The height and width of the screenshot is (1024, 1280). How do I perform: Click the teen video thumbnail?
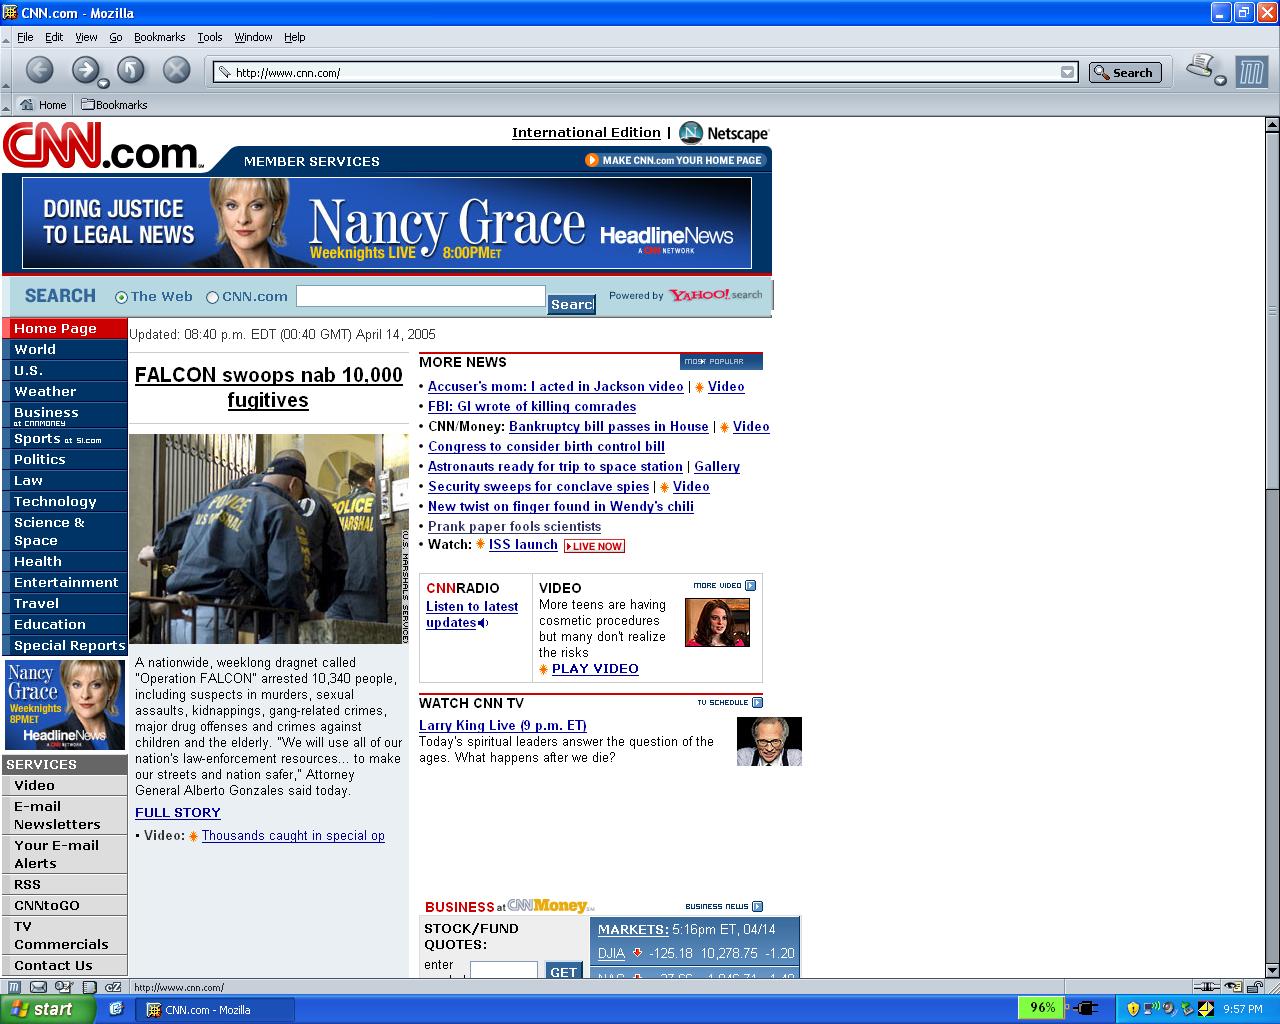[717, 622]
